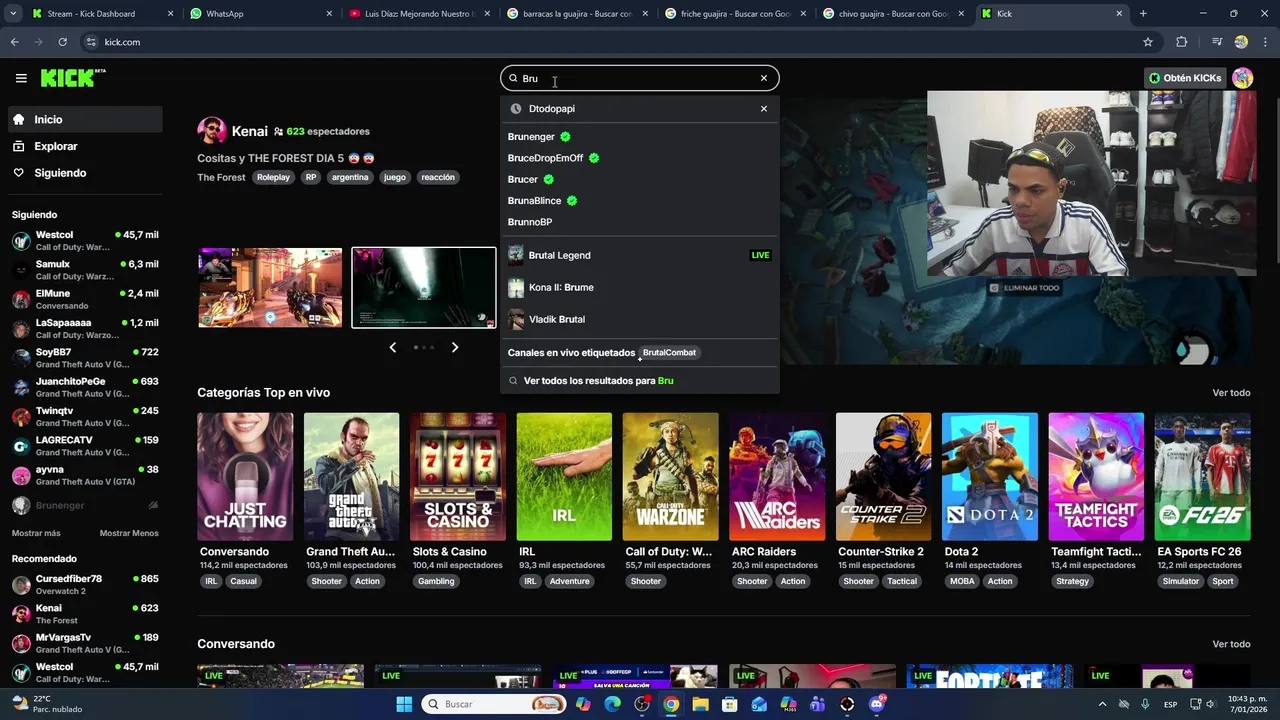Open Cursedfiber78 recommended channel
Viewport: 1280px width, 720px height.
85,584
